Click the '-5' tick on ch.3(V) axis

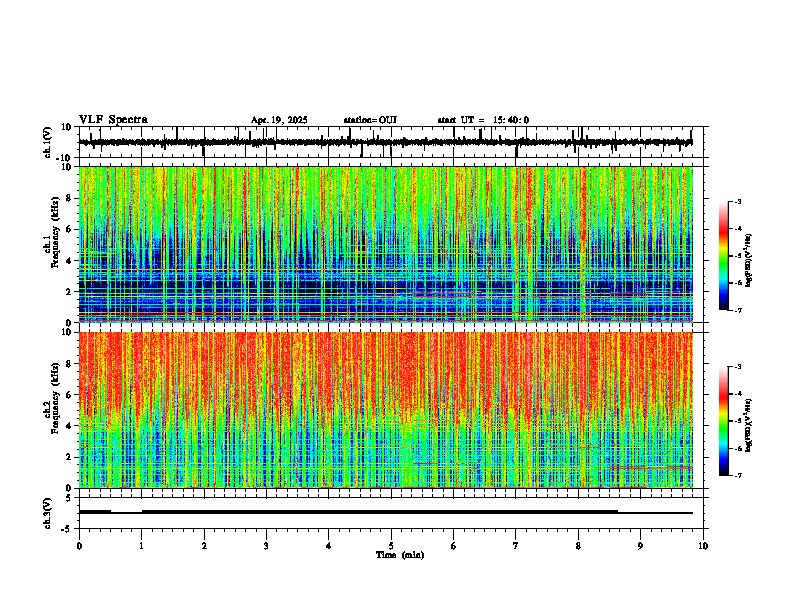pos(67,529)
